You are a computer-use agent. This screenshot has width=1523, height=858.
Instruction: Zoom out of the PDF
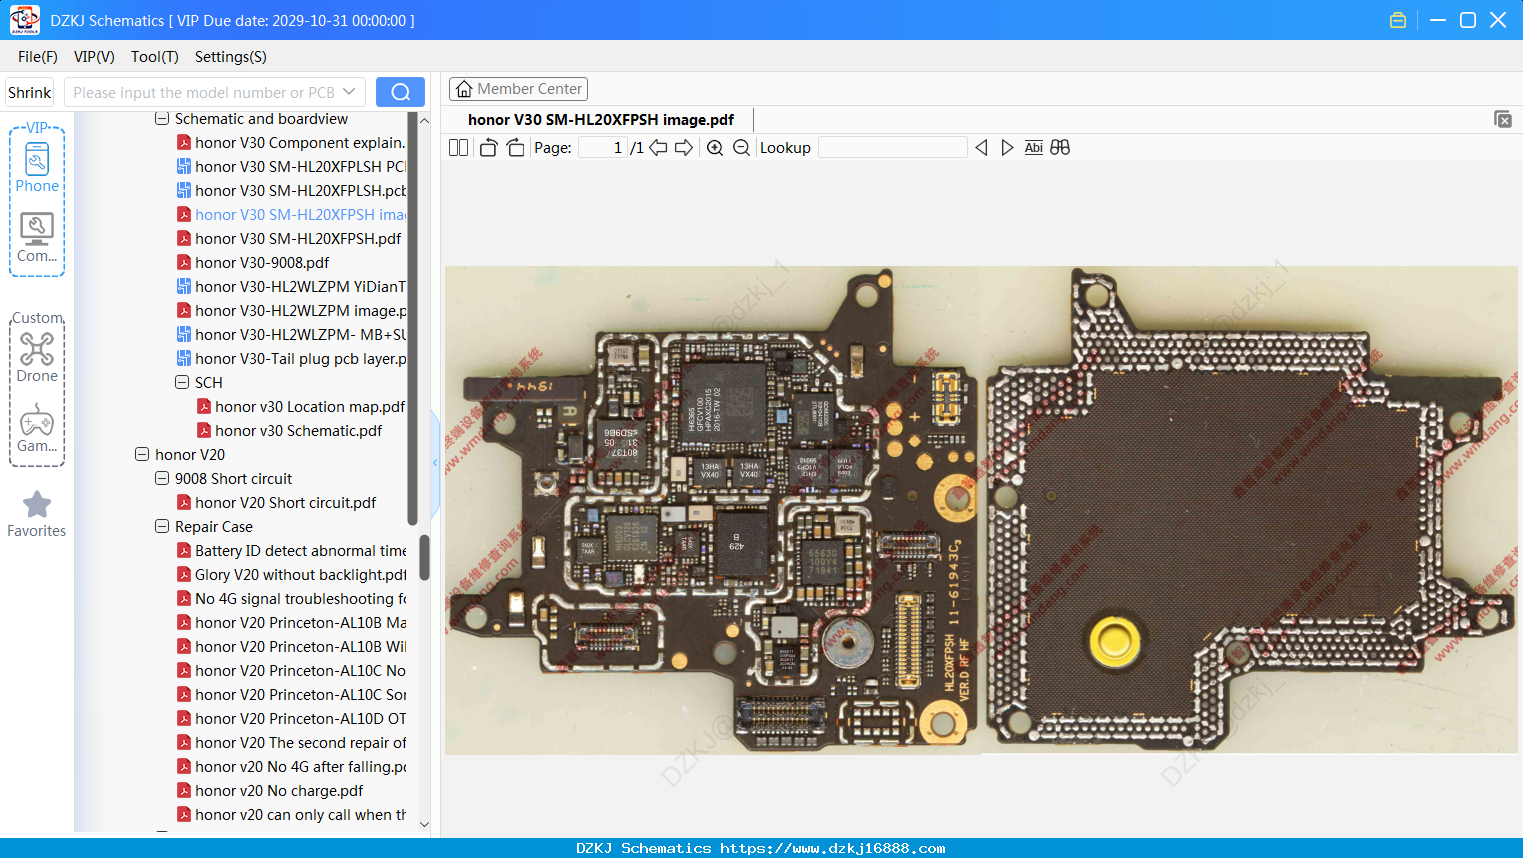741,148
